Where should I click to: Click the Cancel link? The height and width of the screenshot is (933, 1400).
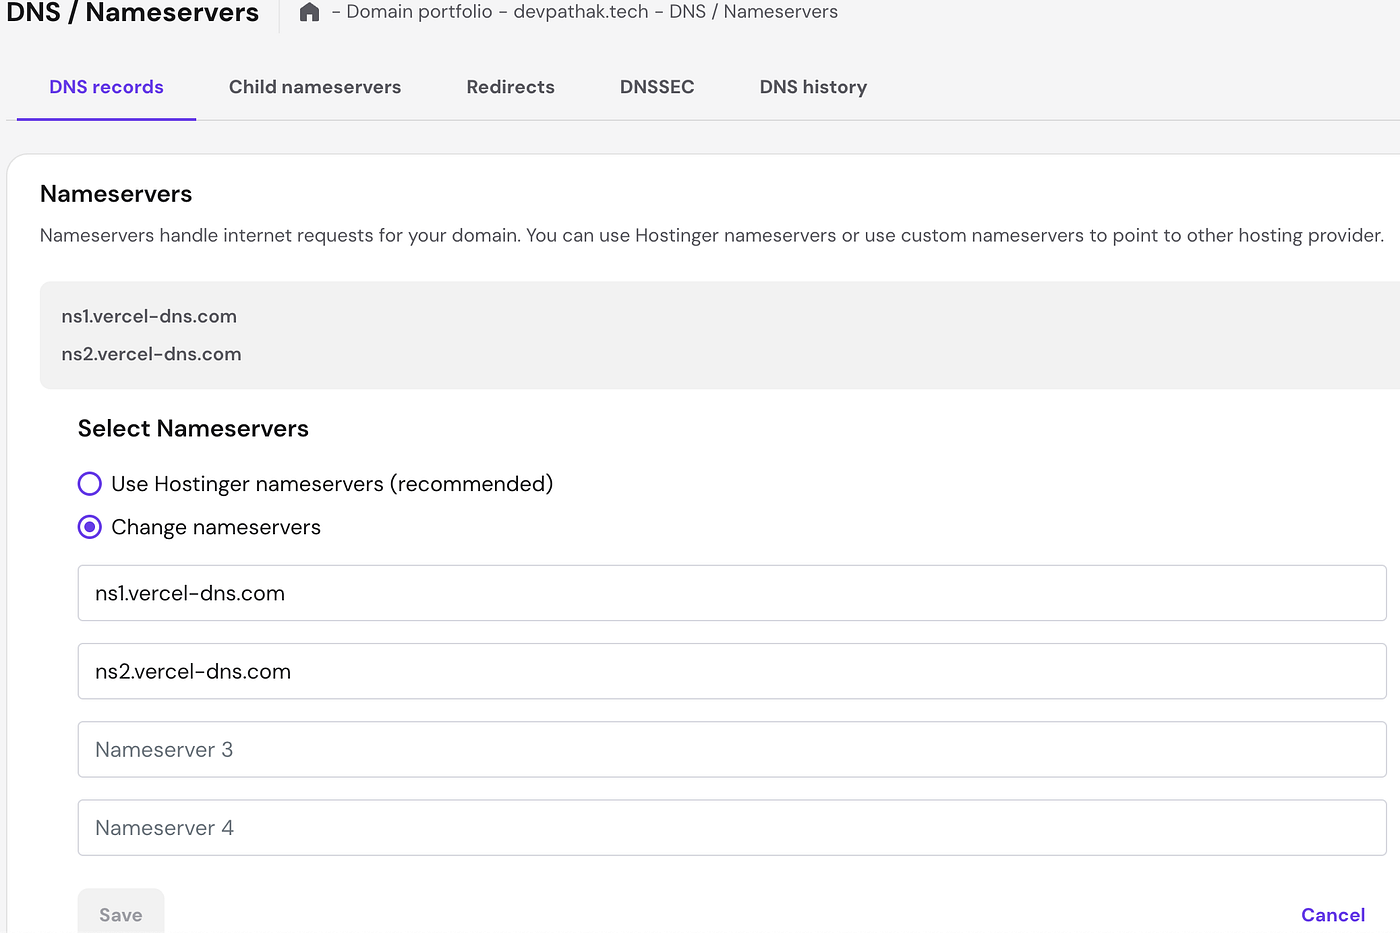[x=1333, y=915]
